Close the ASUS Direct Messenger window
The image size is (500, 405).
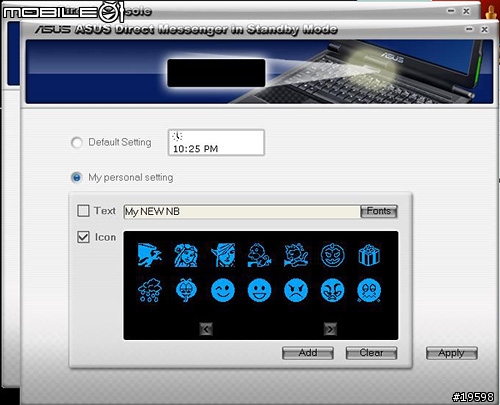click(x=485, y=29)
